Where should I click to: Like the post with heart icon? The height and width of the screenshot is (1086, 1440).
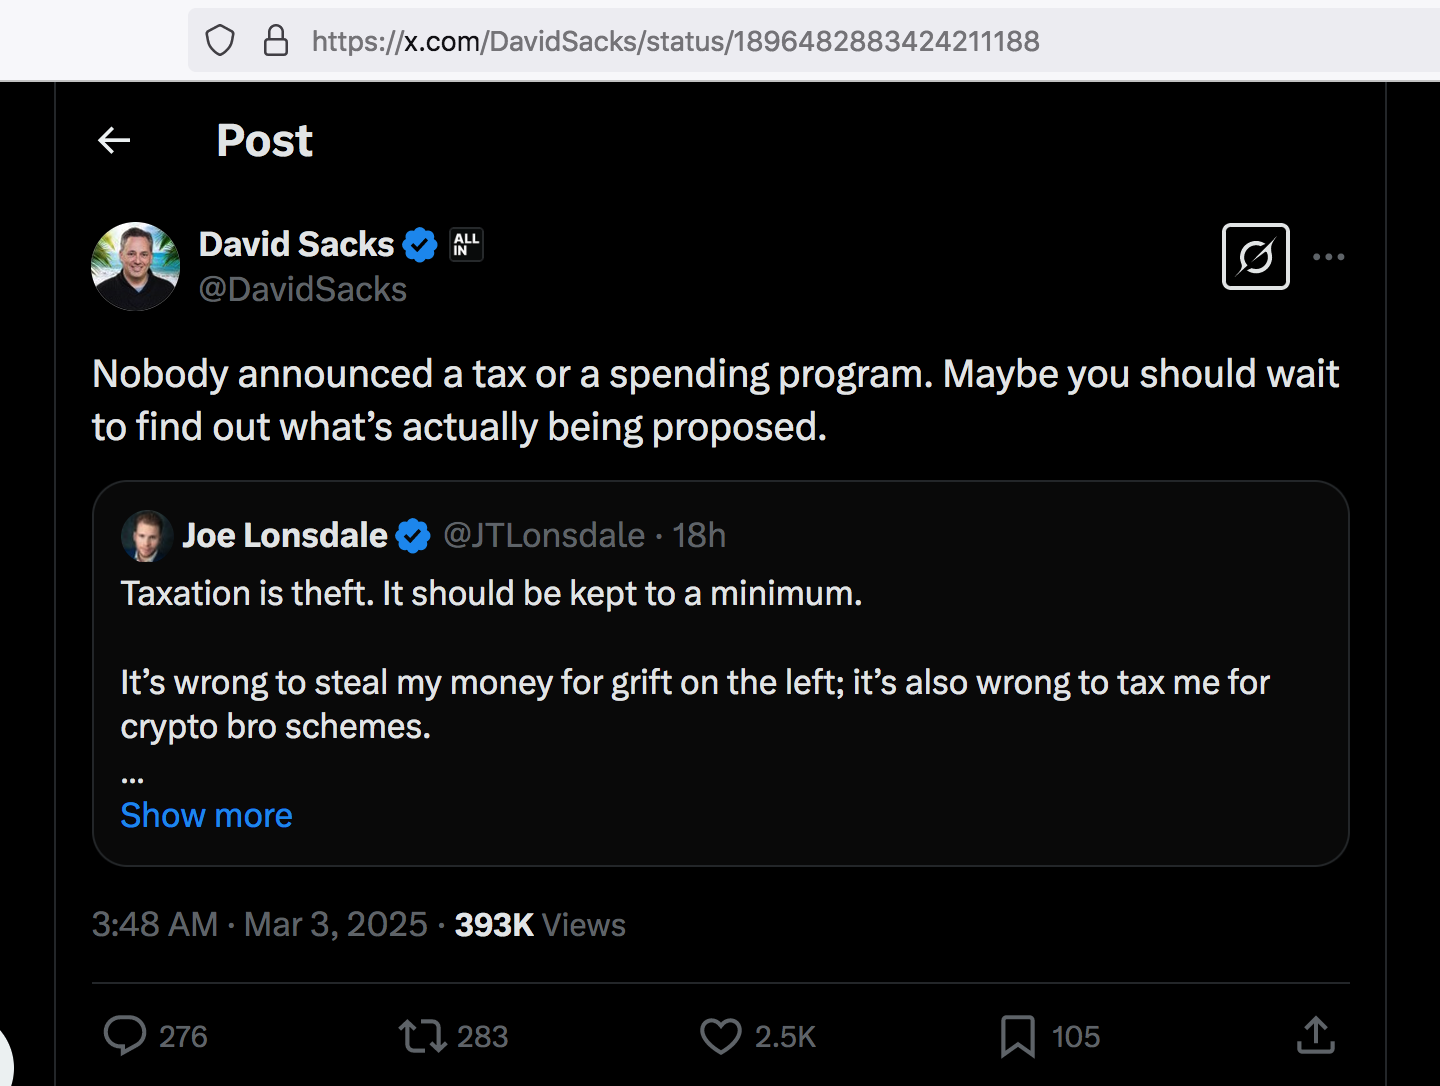pyautogui.click(x=720, y=1036)
